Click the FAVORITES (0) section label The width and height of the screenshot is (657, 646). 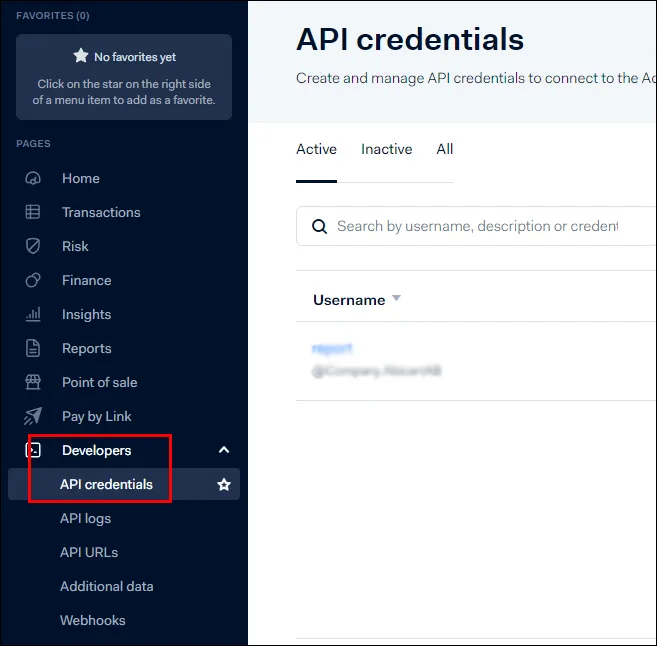coord(53,16)
